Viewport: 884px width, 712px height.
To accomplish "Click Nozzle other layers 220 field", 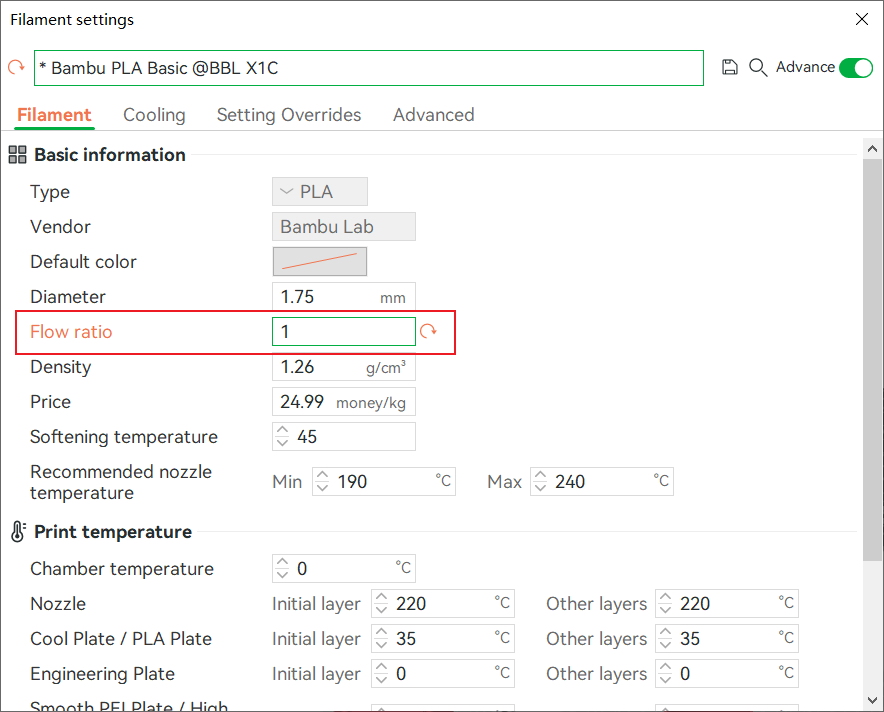I will (x=727, y=604).
